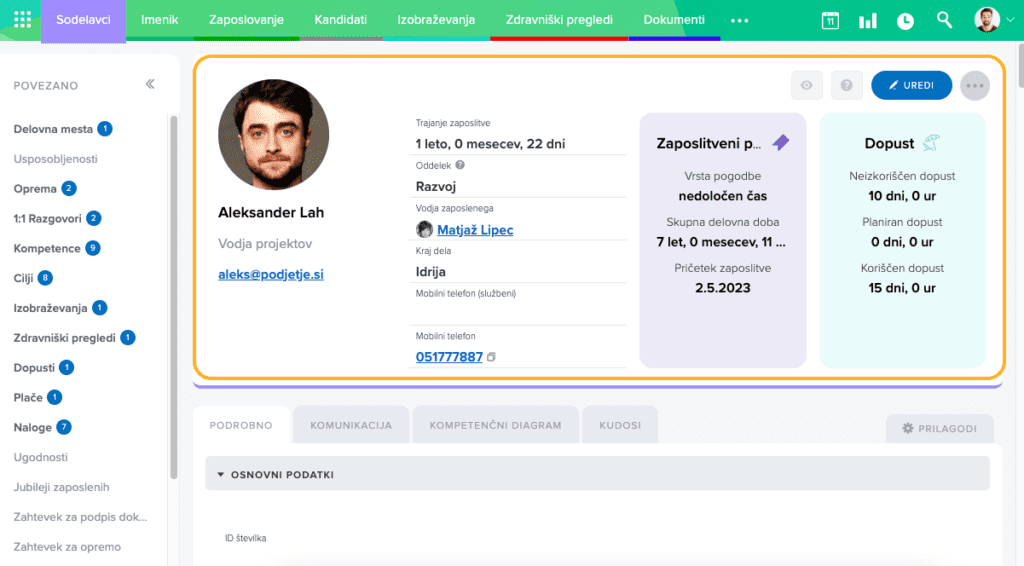Click the help question mark button
1024x566 pixels.
click(846, 86)
